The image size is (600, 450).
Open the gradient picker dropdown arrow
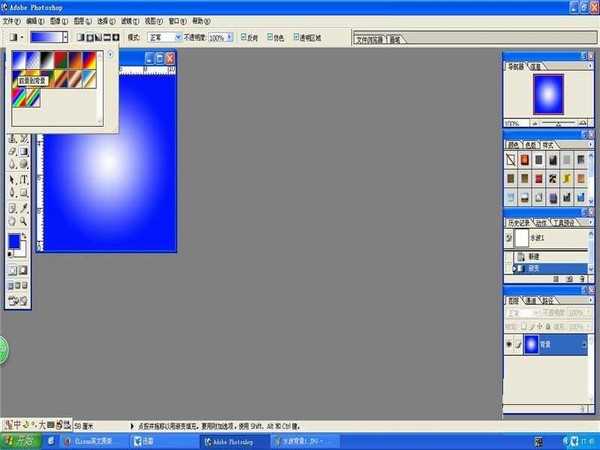(66, 37)
